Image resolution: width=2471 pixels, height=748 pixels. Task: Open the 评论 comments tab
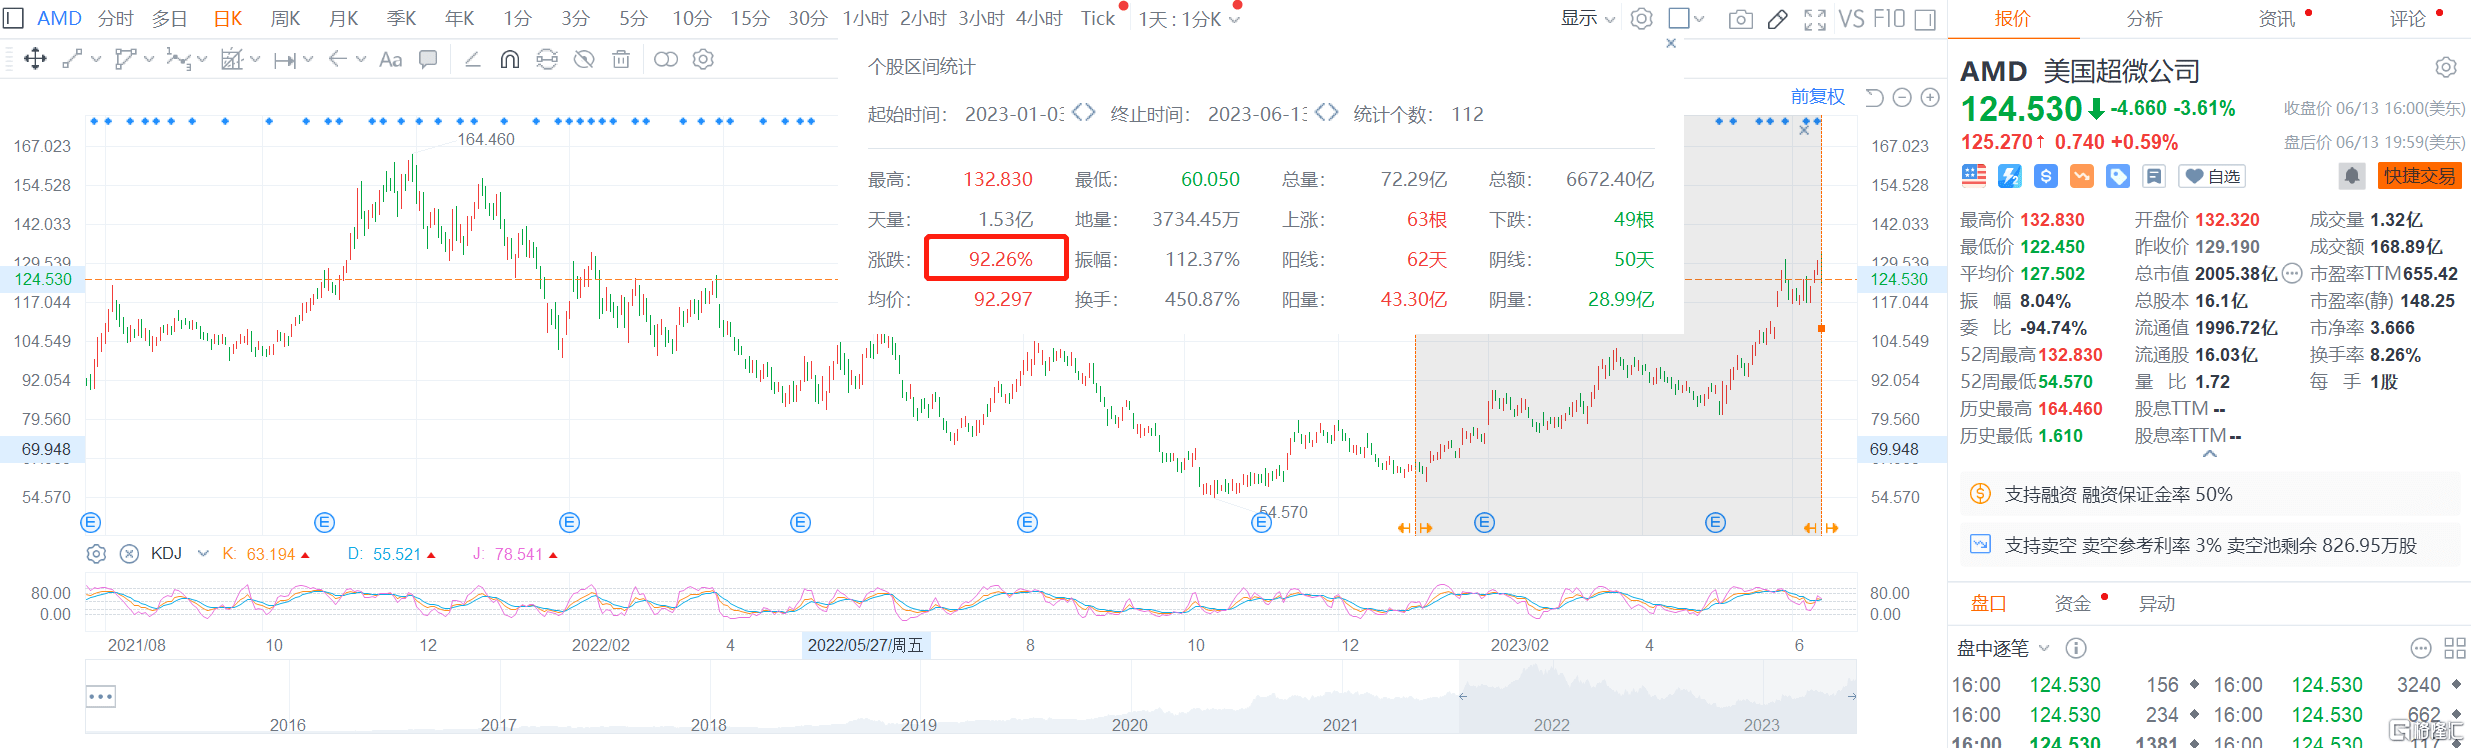click(2408, 18)
